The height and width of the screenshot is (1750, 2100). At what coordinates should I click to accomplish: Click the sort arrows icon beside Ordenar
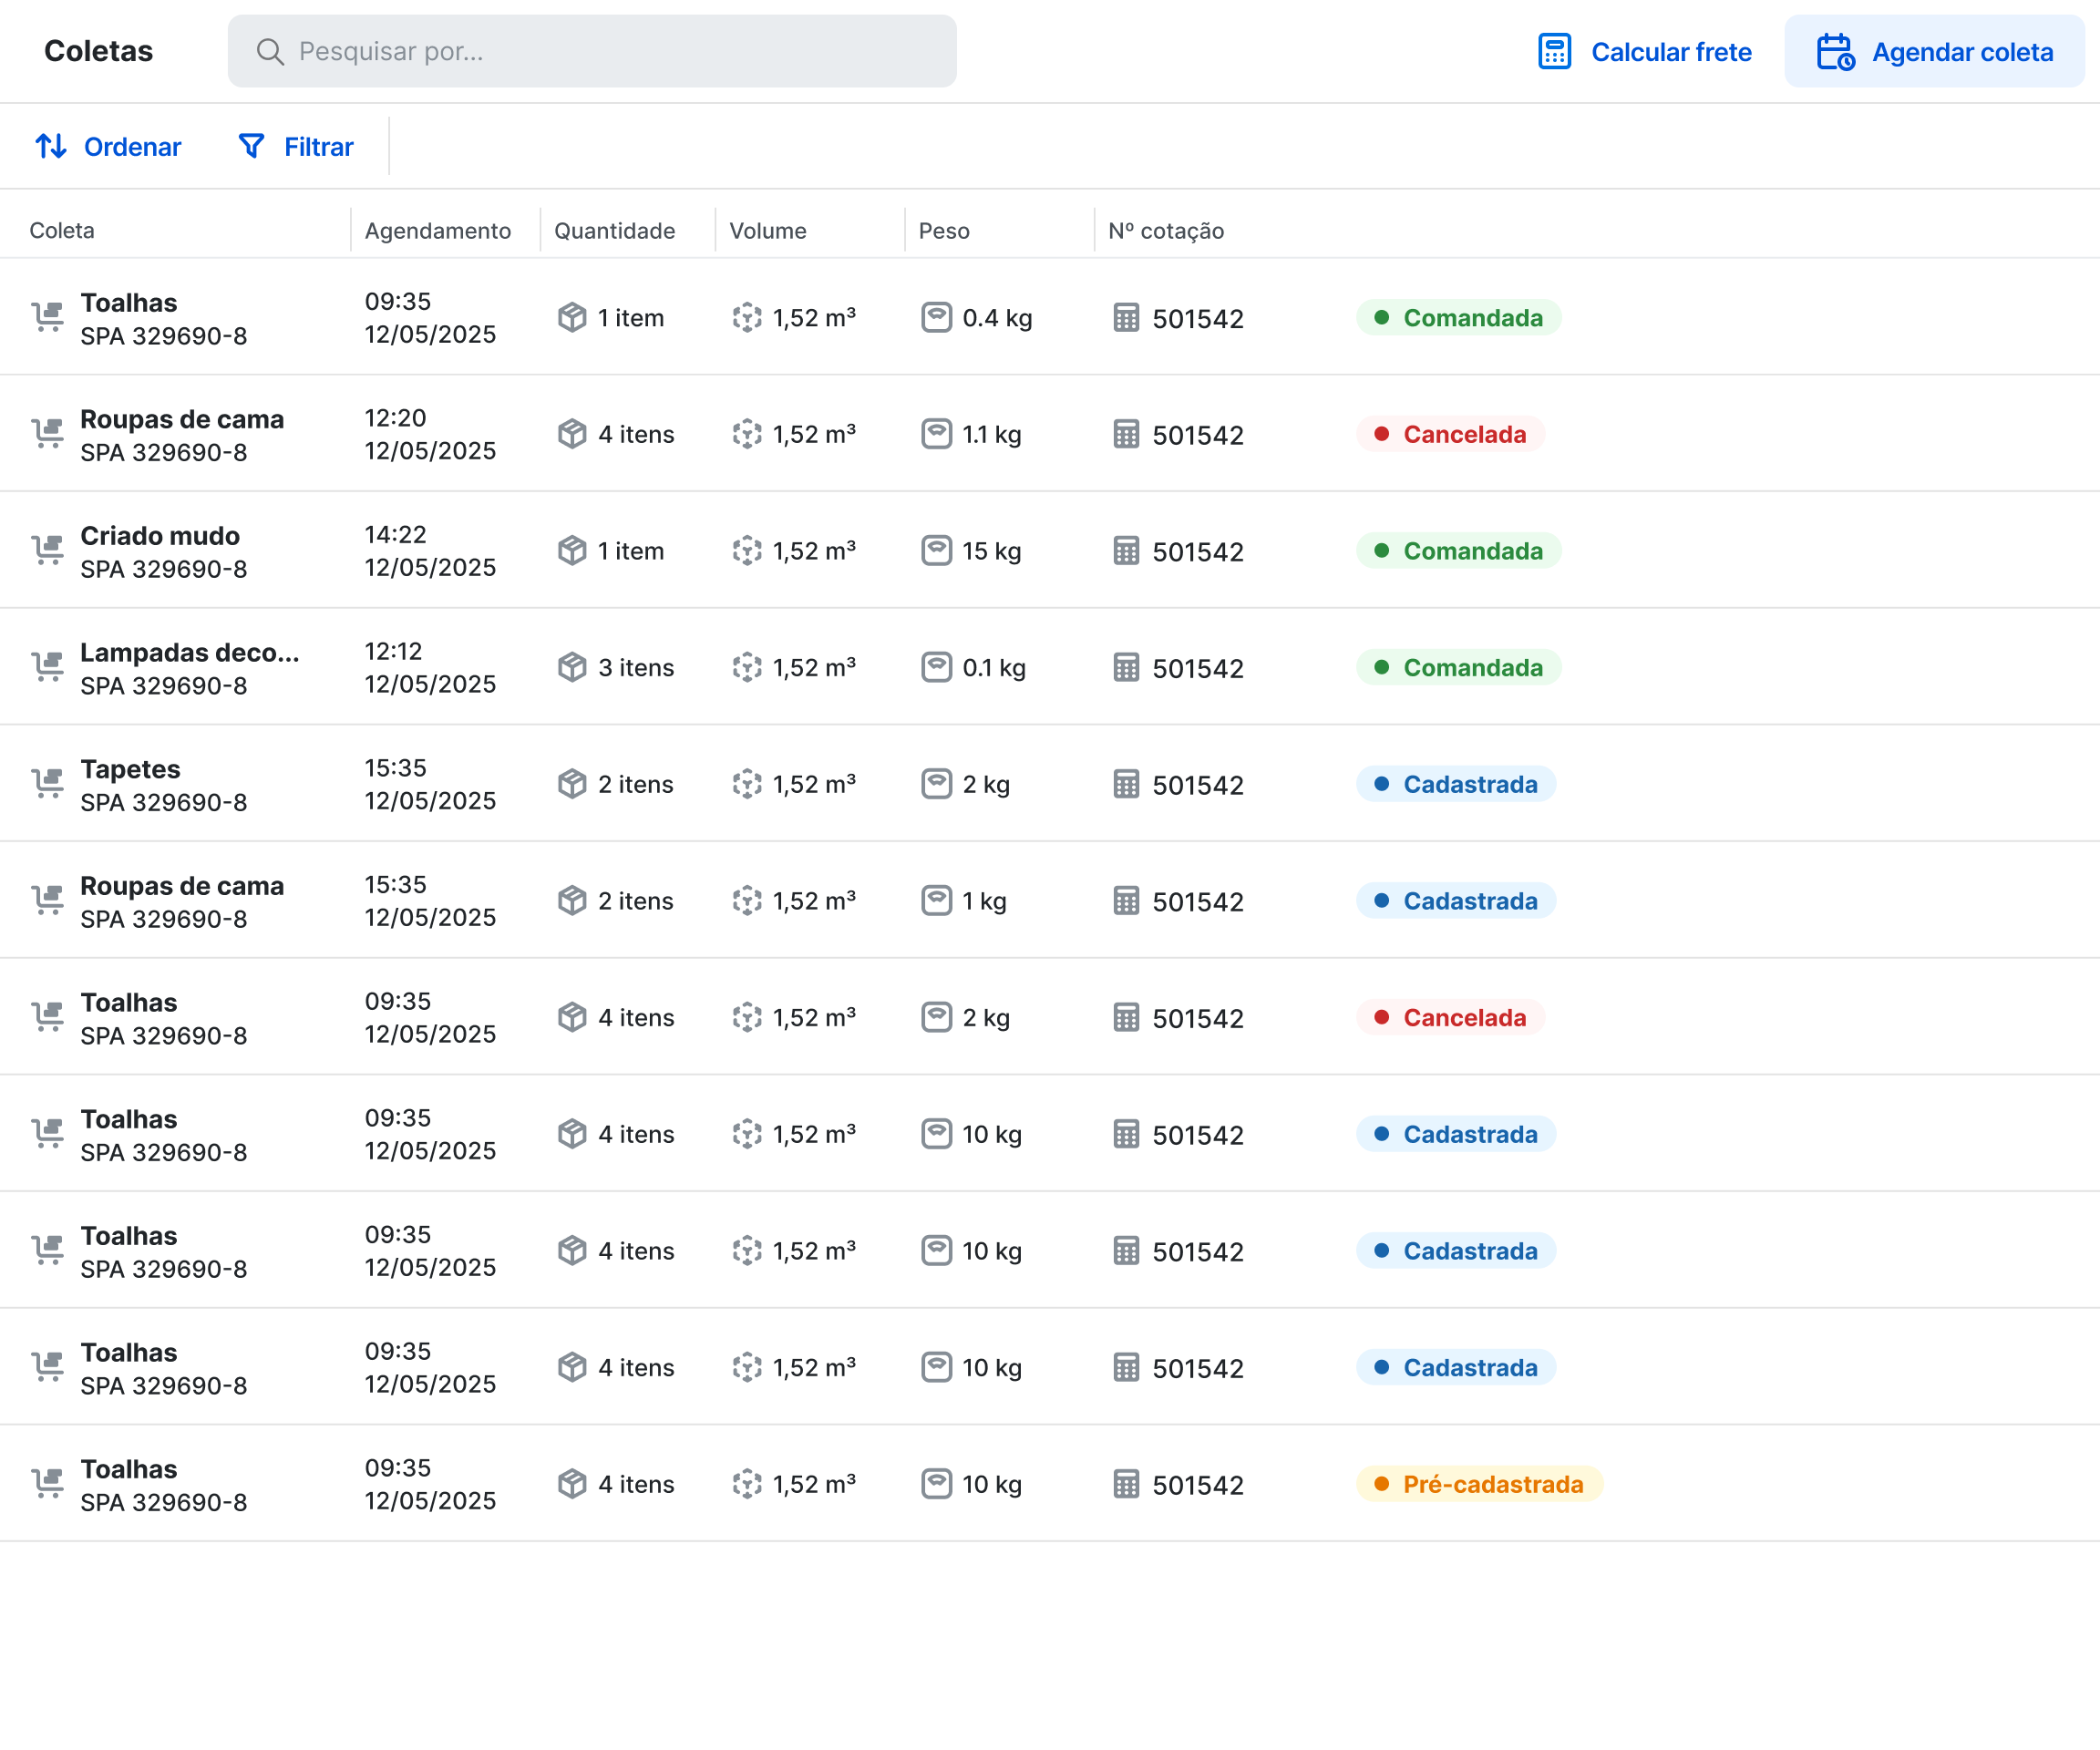(x=51, y=147)
